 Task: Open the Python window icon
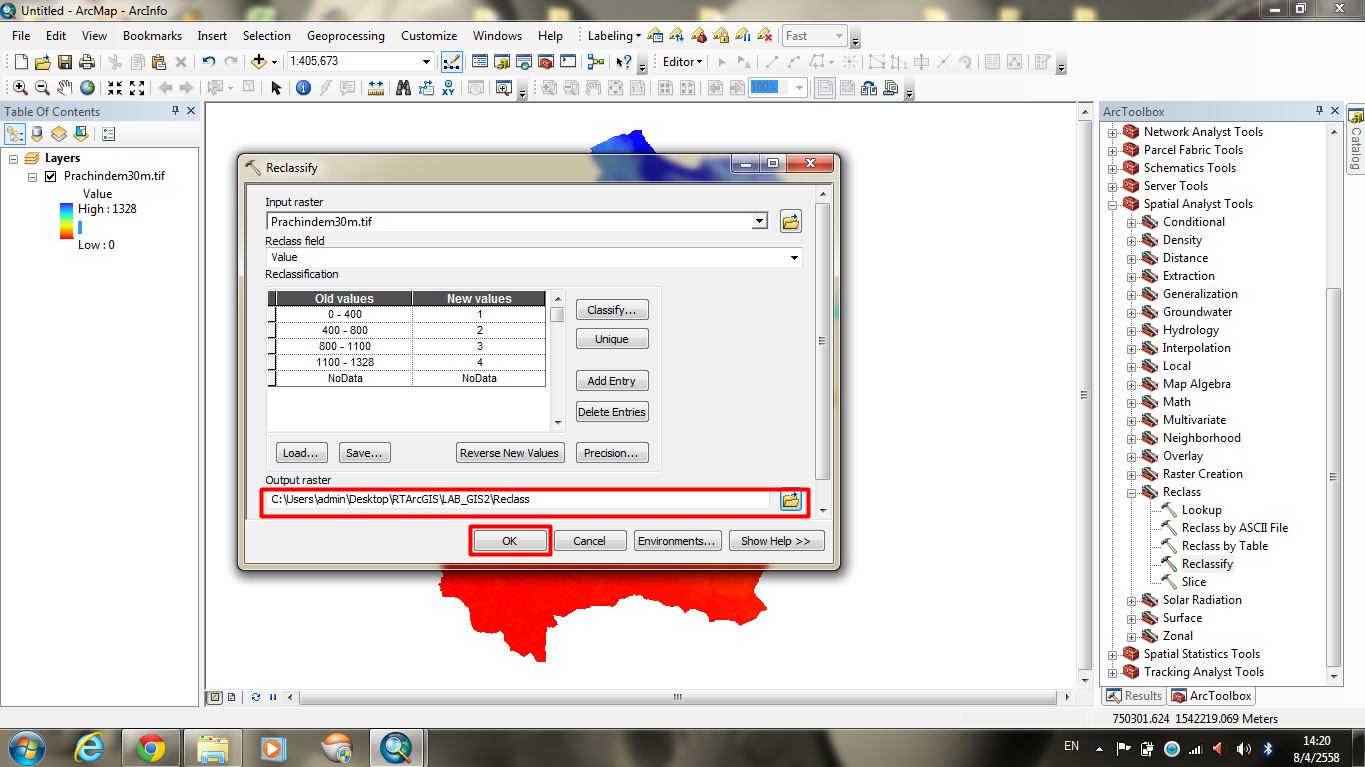point(568,62)
